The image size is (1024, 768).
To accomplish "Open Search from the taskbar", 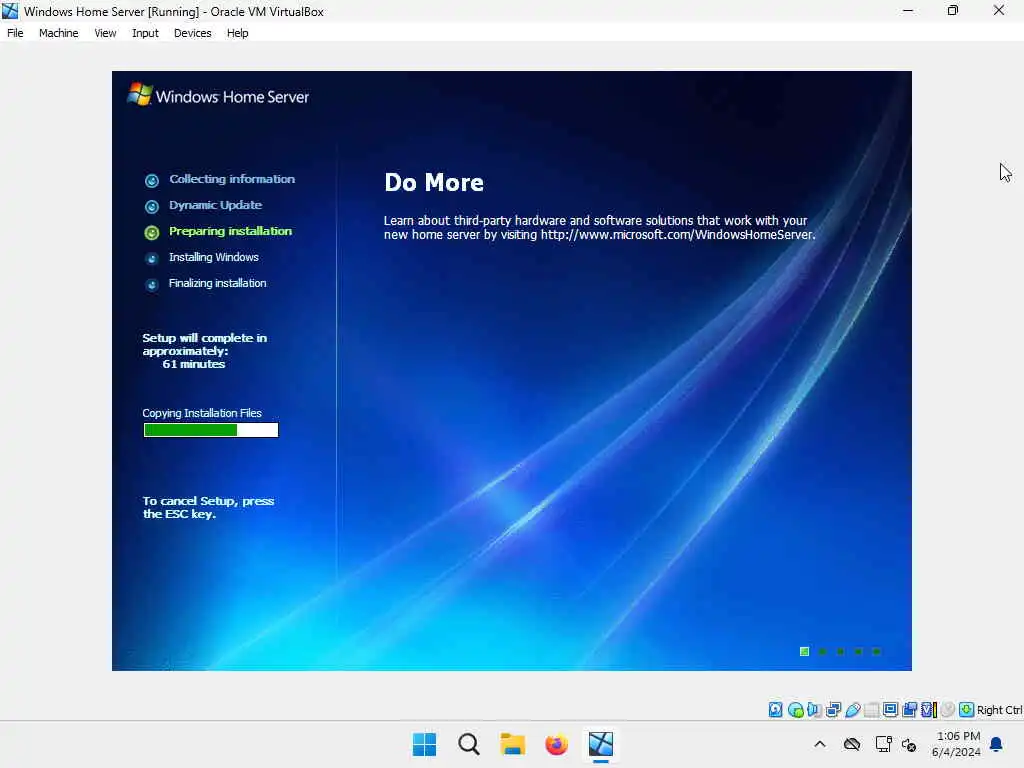I will (468, 744).
